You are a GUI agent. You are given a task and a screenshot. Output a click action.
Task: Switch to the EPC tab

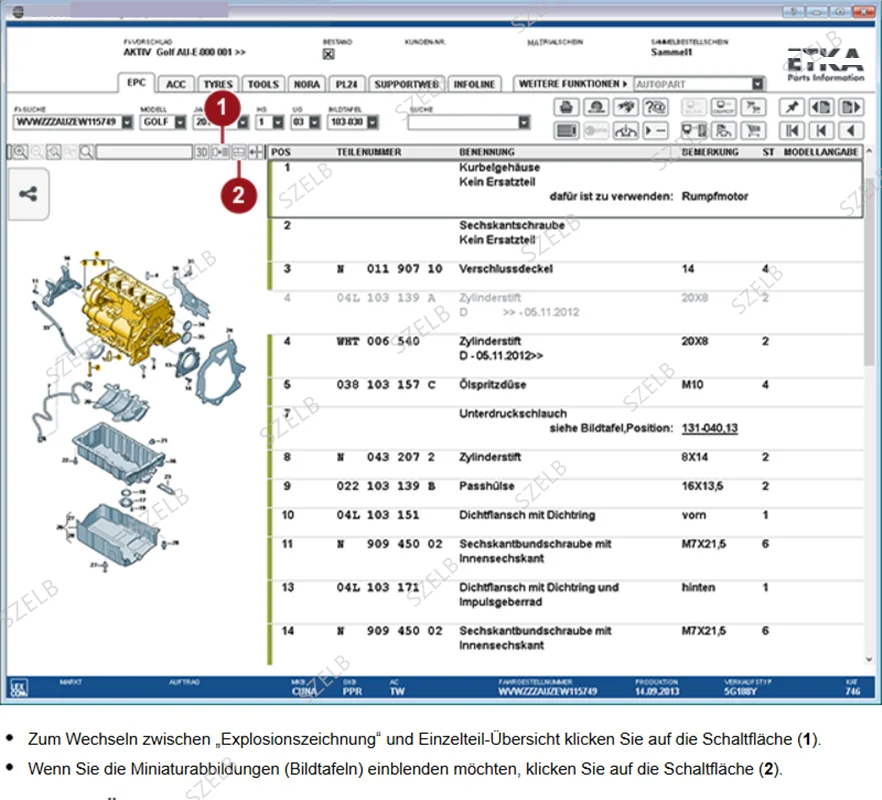(x=136, y=83)
